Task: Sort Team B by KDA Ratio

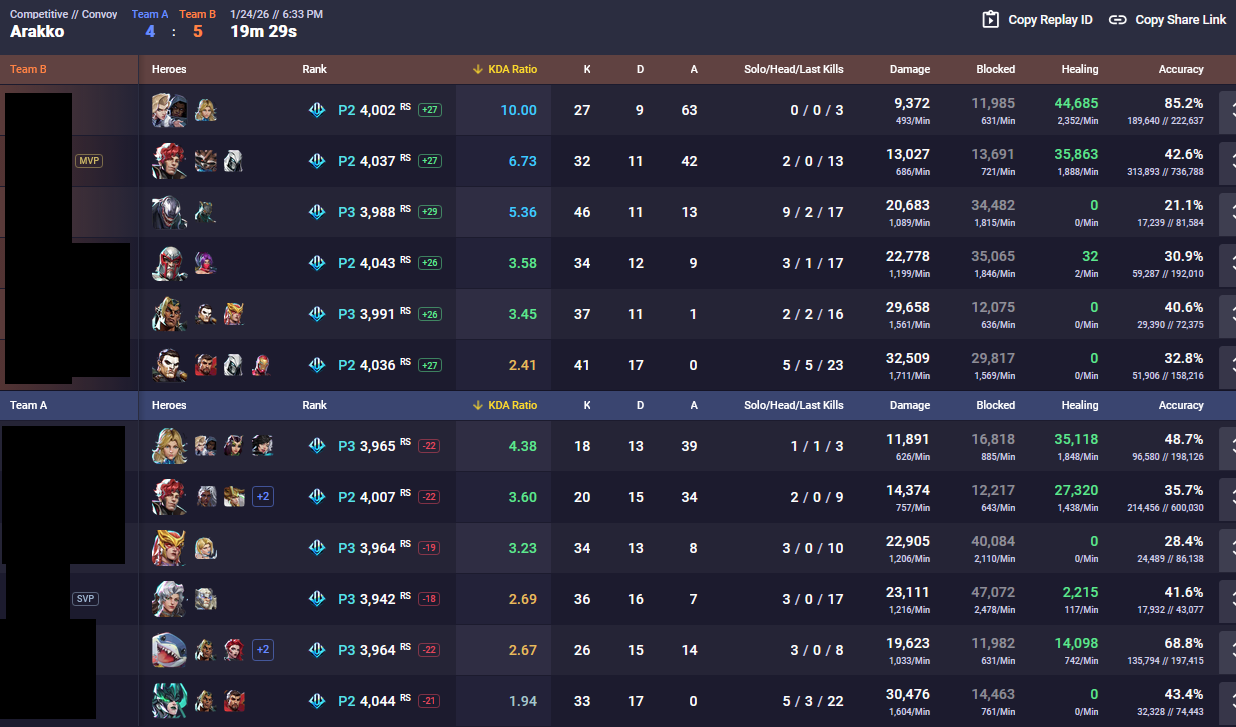Action: [505, 69]
